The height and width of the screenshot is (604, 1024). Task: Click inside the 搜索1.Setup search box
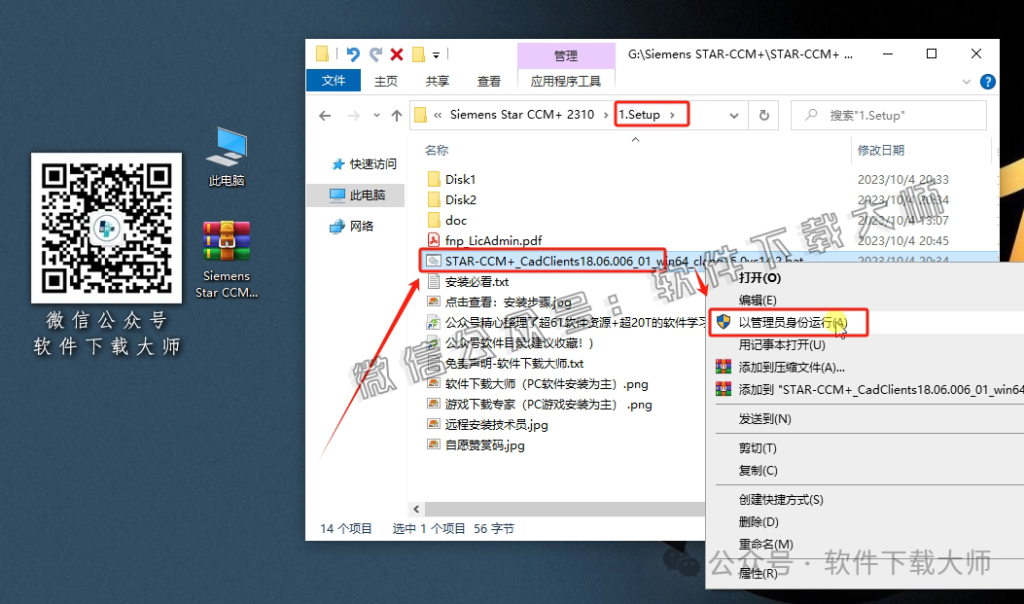coord(888,115)
